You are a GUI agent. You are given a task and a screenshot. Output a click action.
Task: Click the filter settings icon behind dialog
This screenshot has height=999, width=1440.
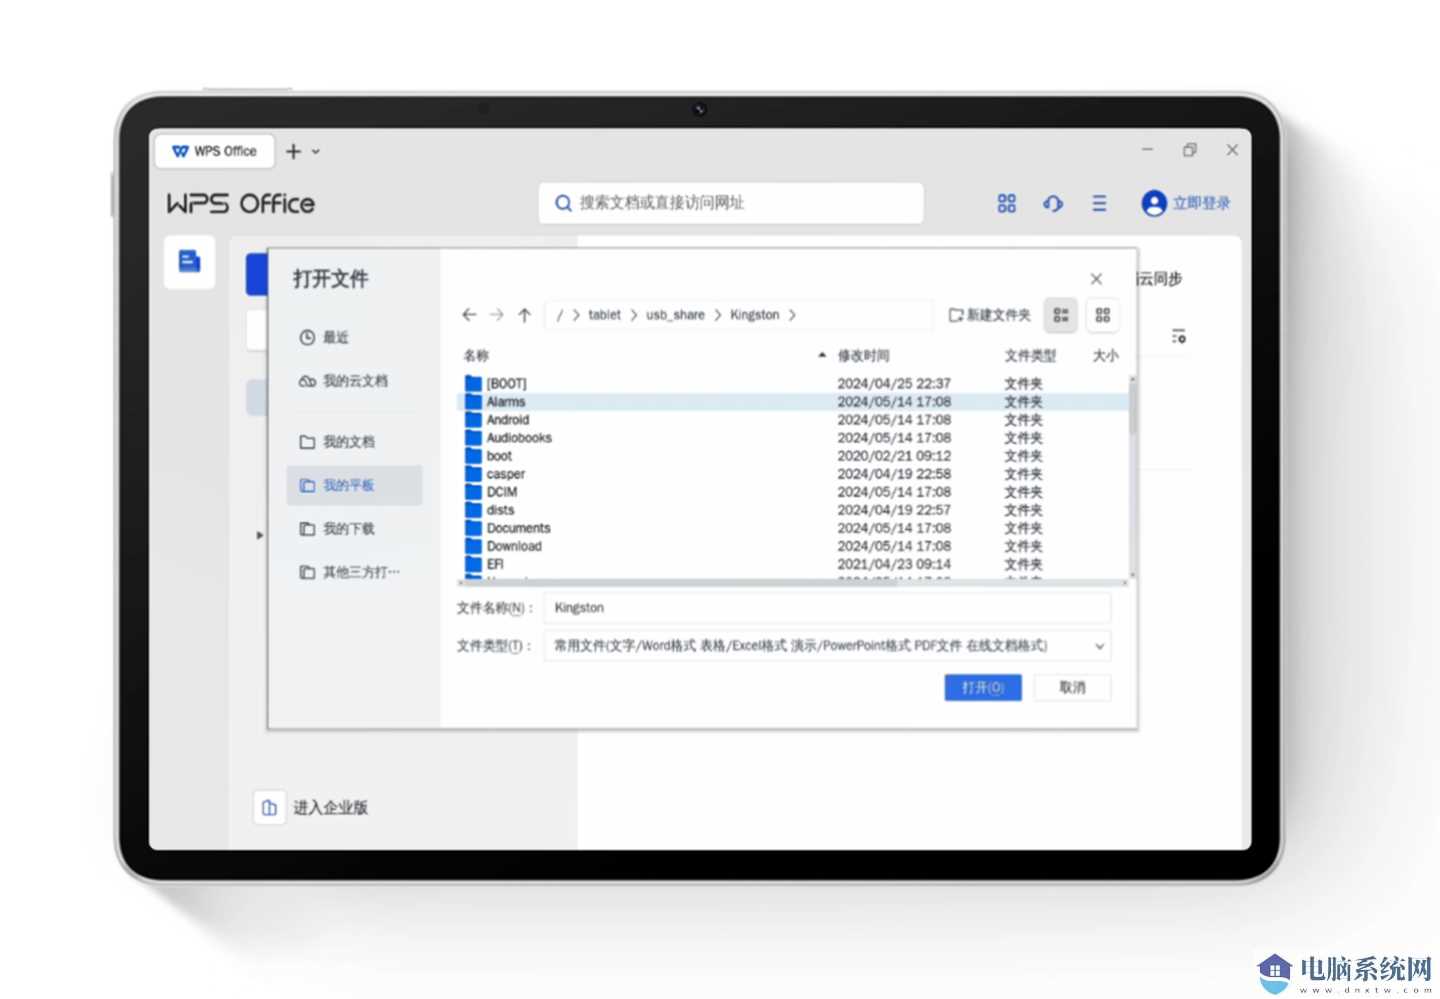tap(1179, 337)
